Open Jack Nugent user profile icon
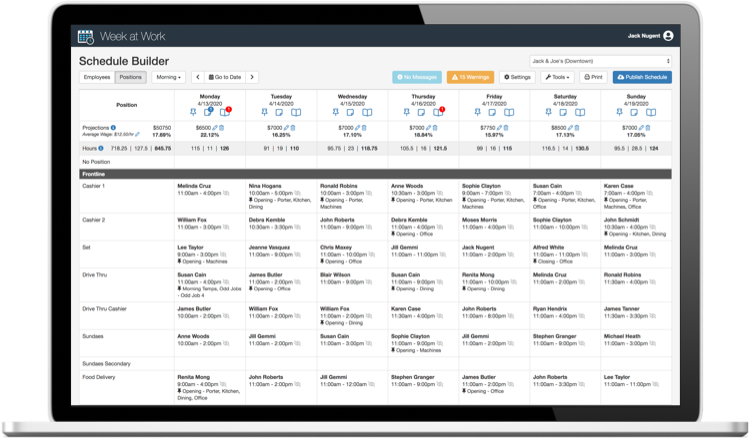Screen dimensions: 750x438 pyautogui.click(x=667, y=36)
